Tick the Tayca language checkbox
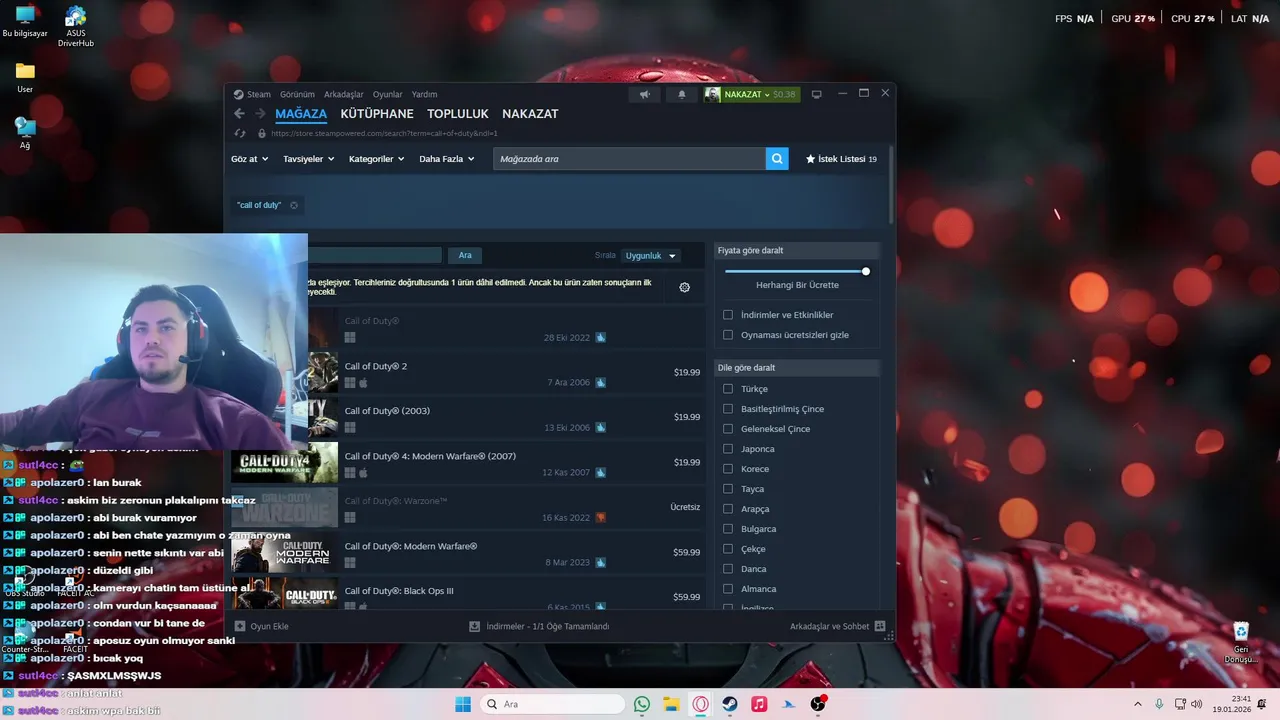The width and height of the screenshot is (1280, 720). coord(728,489)
